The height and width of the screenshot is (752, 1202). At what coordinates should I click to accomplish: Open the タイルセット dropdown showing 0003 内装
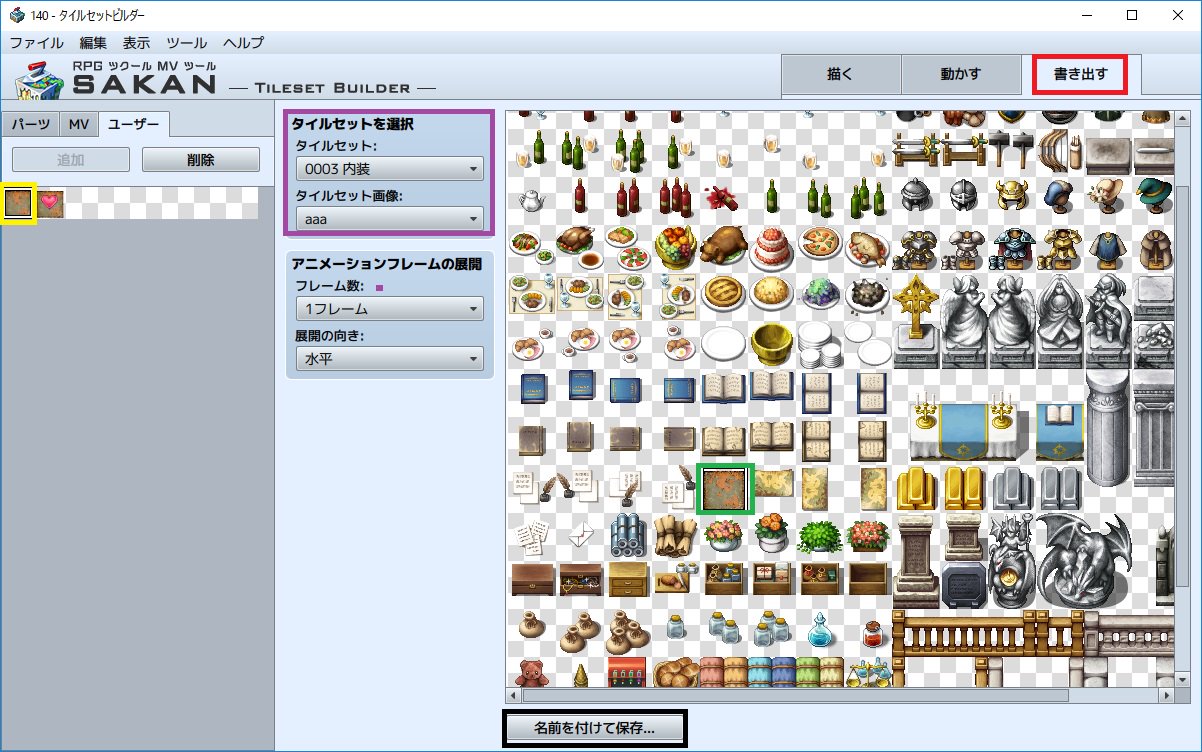[389, 169]
